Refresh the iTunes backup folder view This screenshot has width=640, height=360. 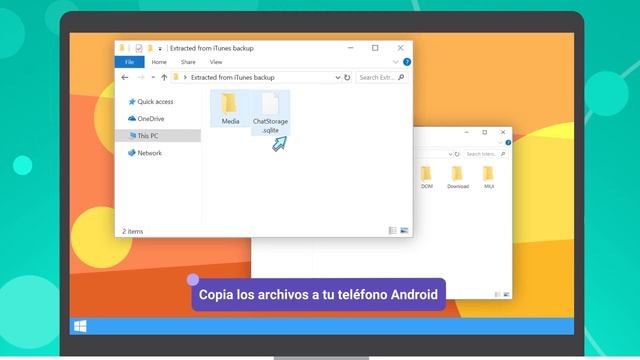click(347, 77)
